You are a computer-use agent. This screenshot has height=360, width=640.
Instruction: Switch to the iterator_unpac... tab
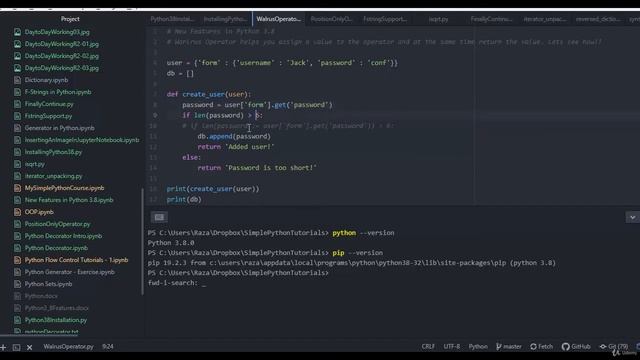point(544,19)
